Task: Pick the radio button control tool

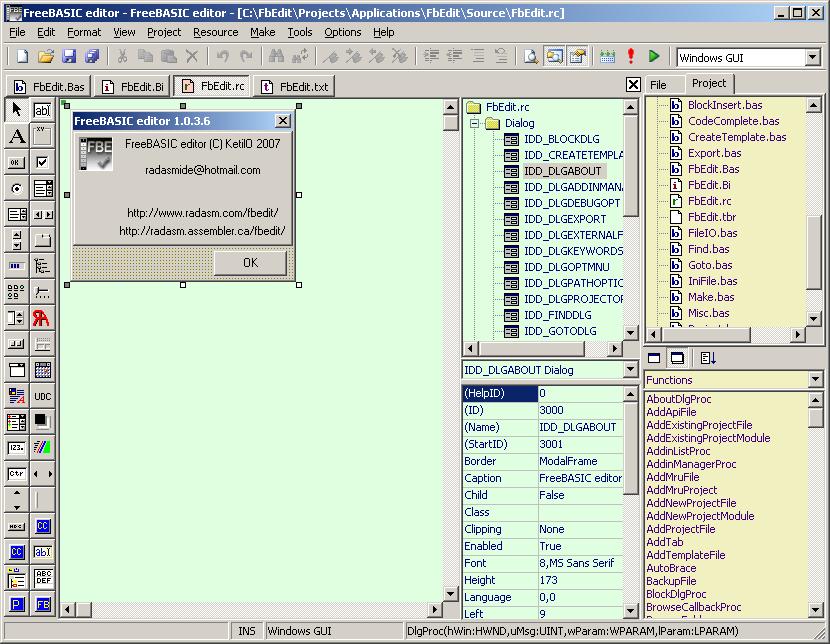Action: pyautogui.click(x=17, y=188)
